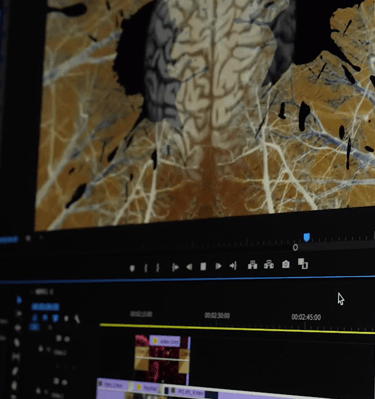
Task: Stop playback in the program monitor
Action: pos(203,266)
